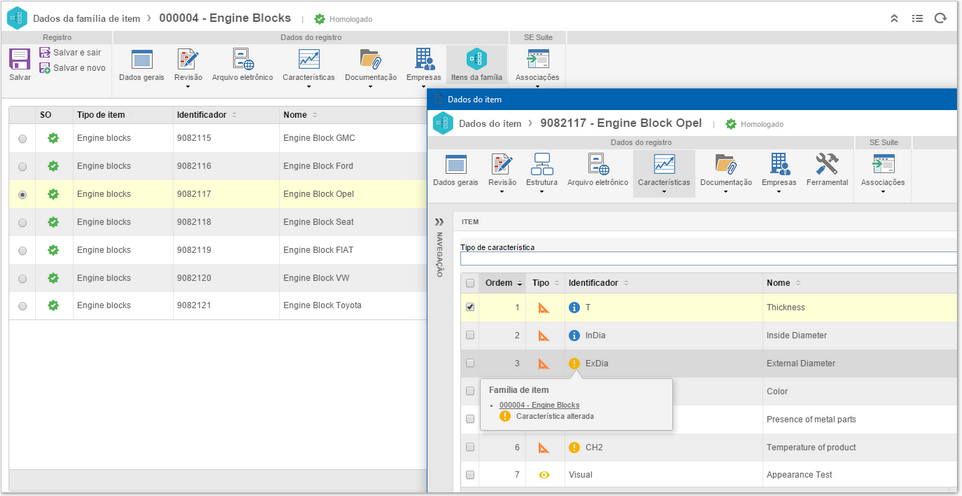This screenshot has height=496, width=962.
Task: Open Documentação in Dados do item window
Action: (726, 170)
